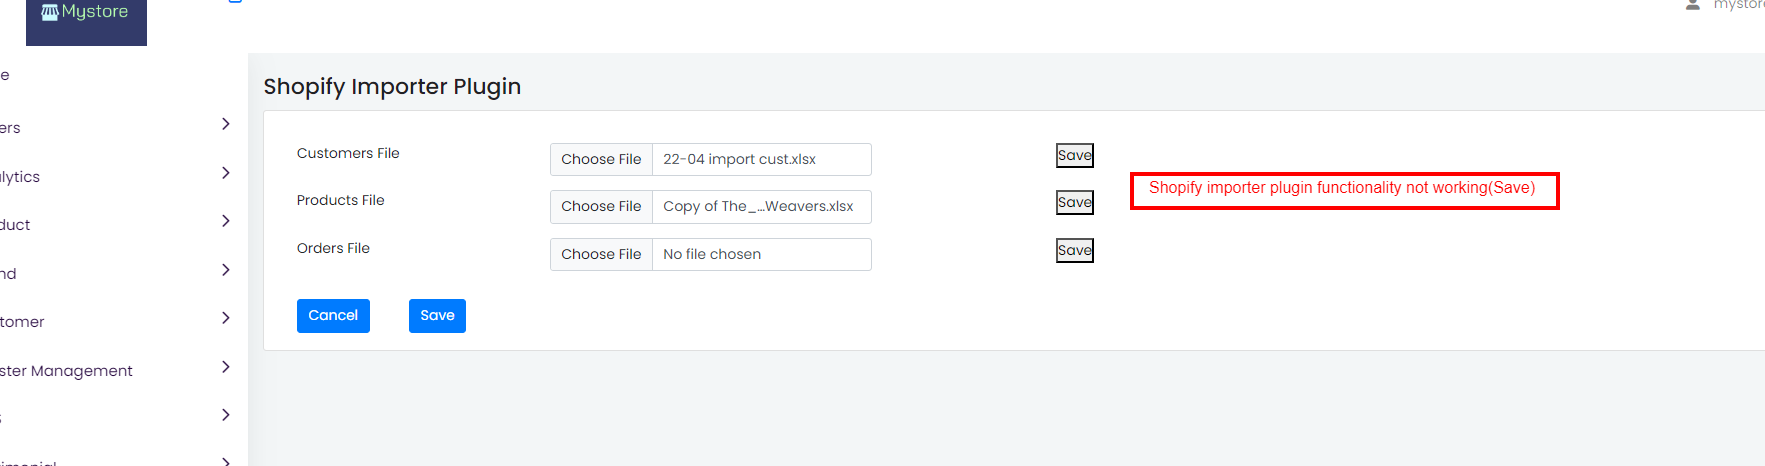
Task: Open the Master Management menu item
Action: pos(66,371)
